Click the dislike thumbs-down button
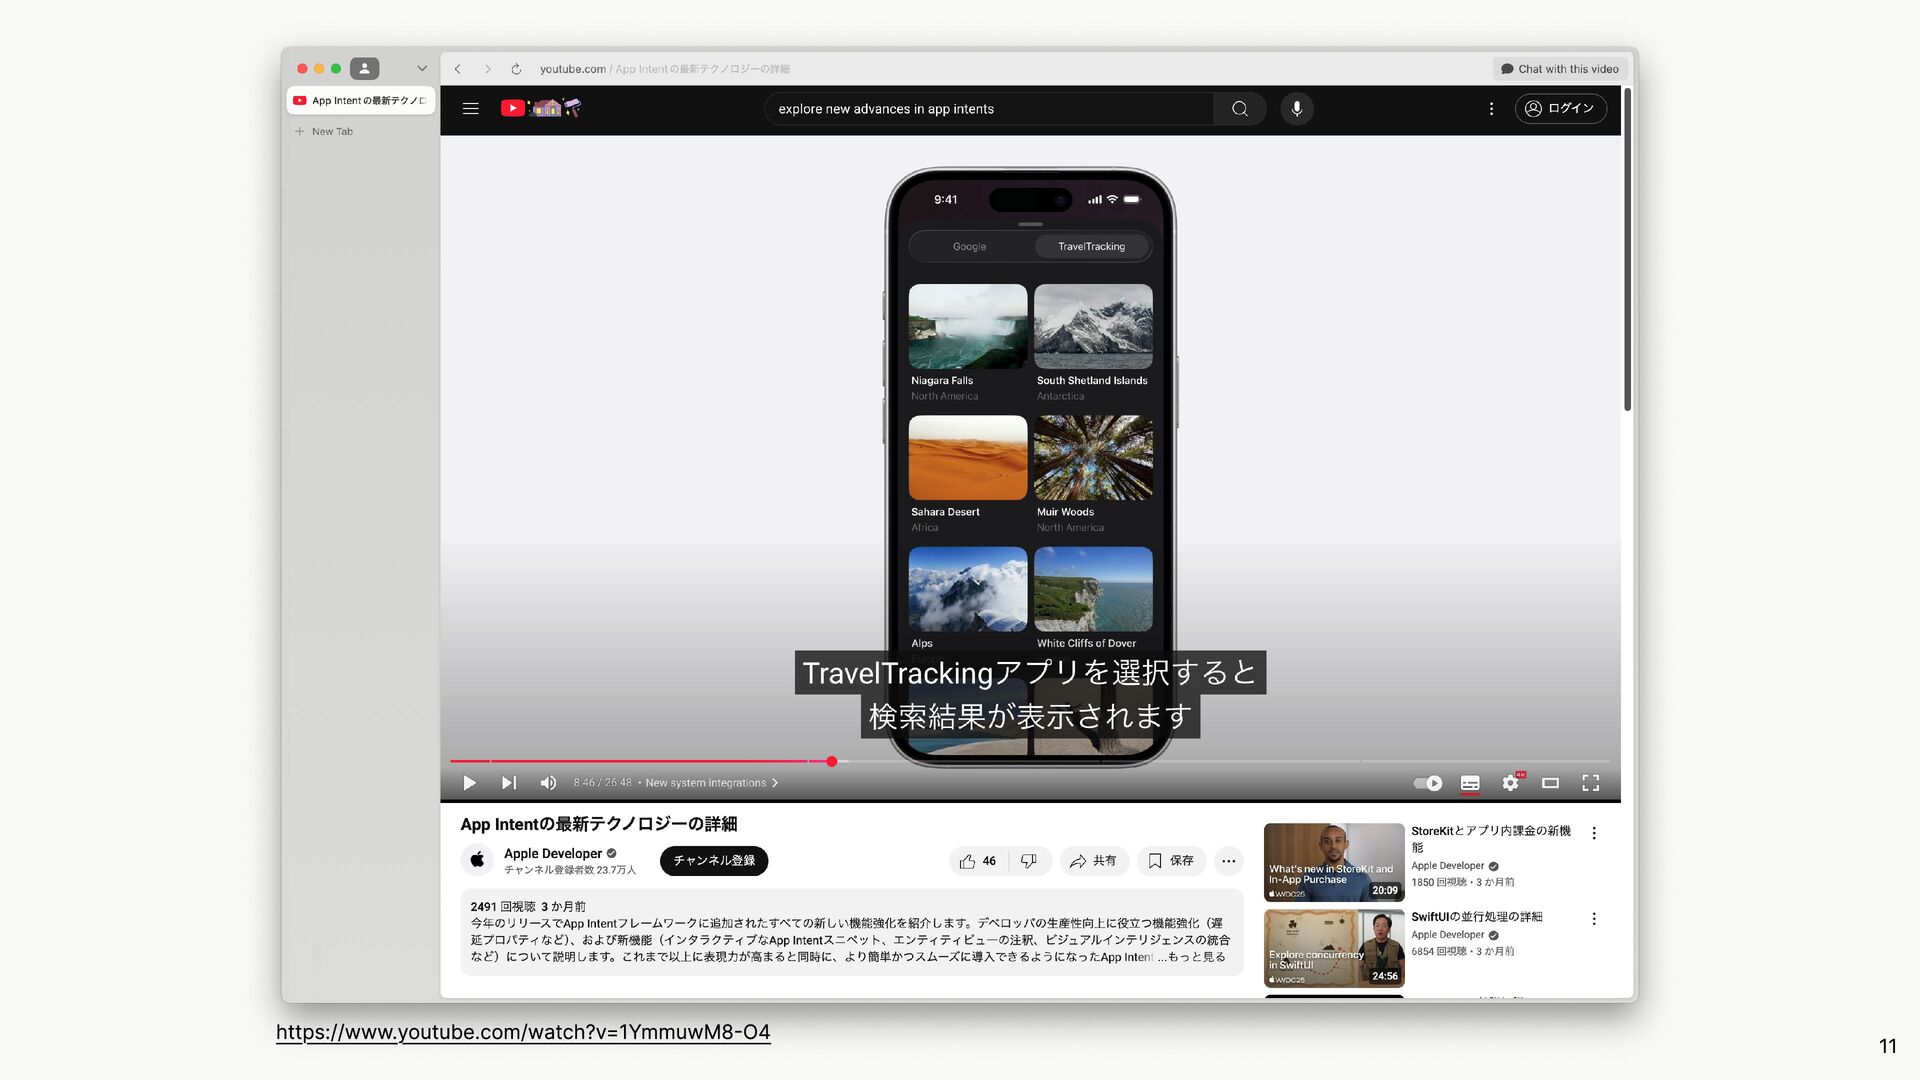 (1028, 861)
